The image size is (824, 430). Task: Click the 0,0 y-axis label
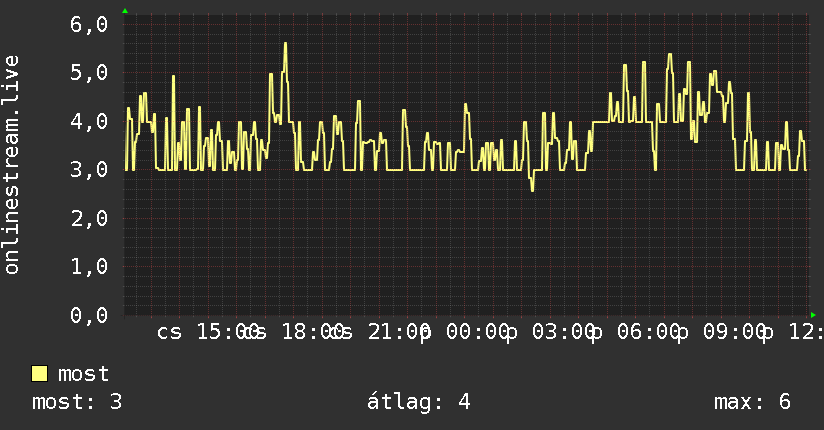[89, 315]
